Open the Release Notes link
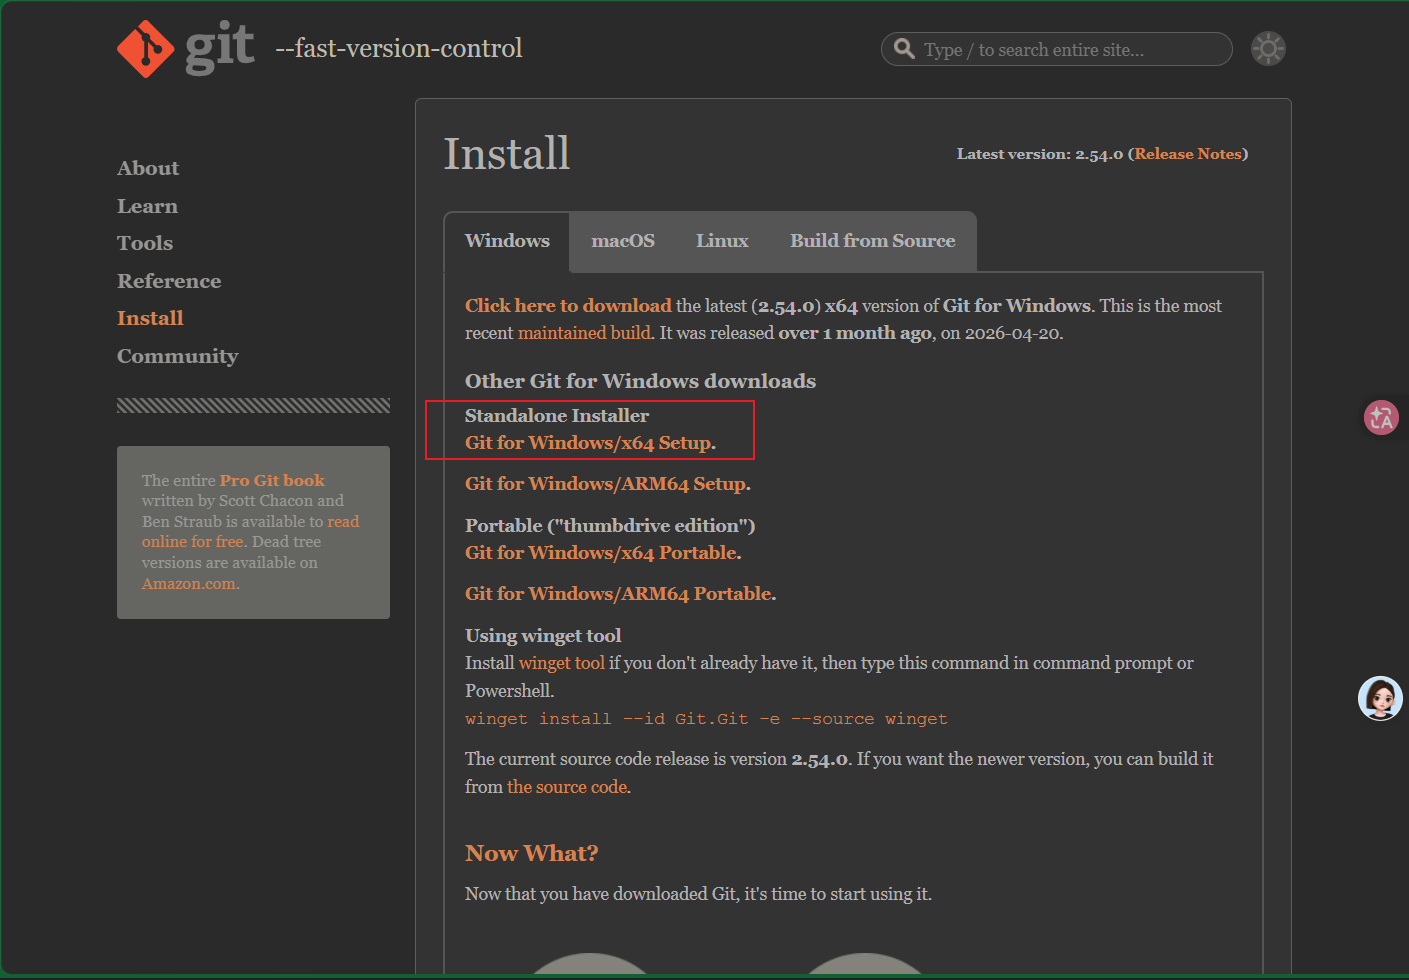Screen dimensions: 1409x980 pyautogui.click(x=1188, y=154)
